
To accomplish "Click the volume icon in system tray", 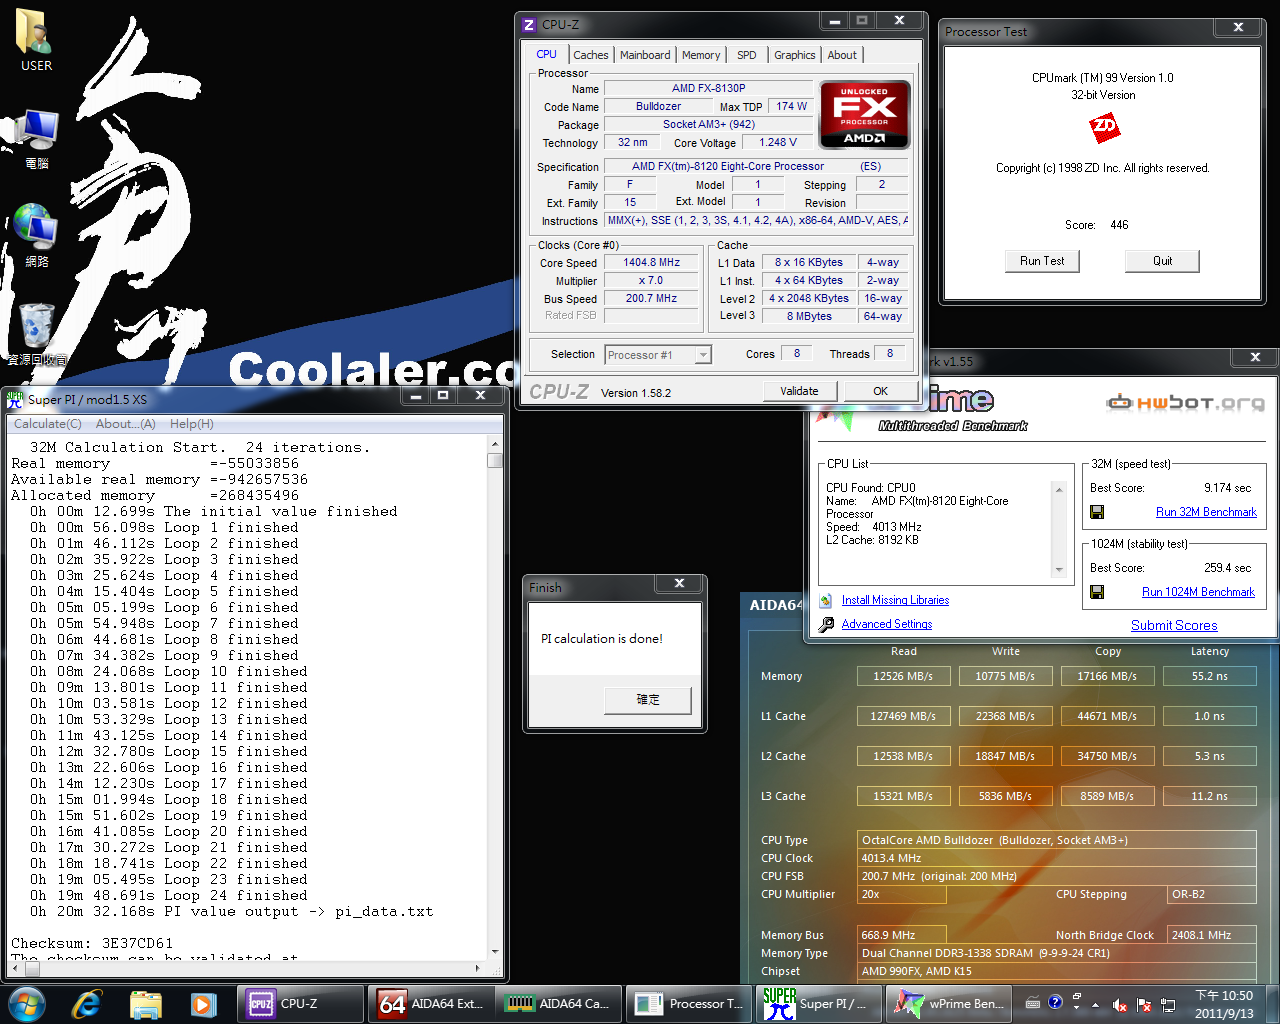I will pos(1120,1005).
